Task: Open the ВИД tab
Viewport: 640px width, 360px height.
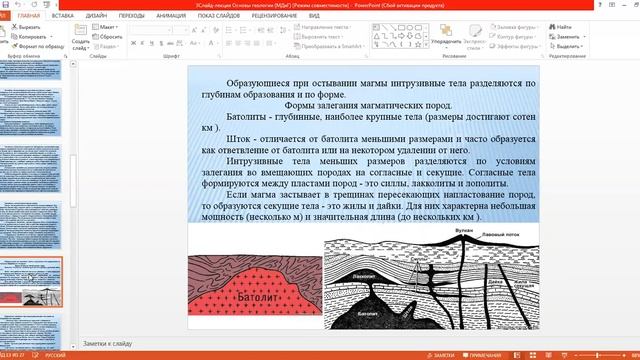Action: (x=314, y=16)
